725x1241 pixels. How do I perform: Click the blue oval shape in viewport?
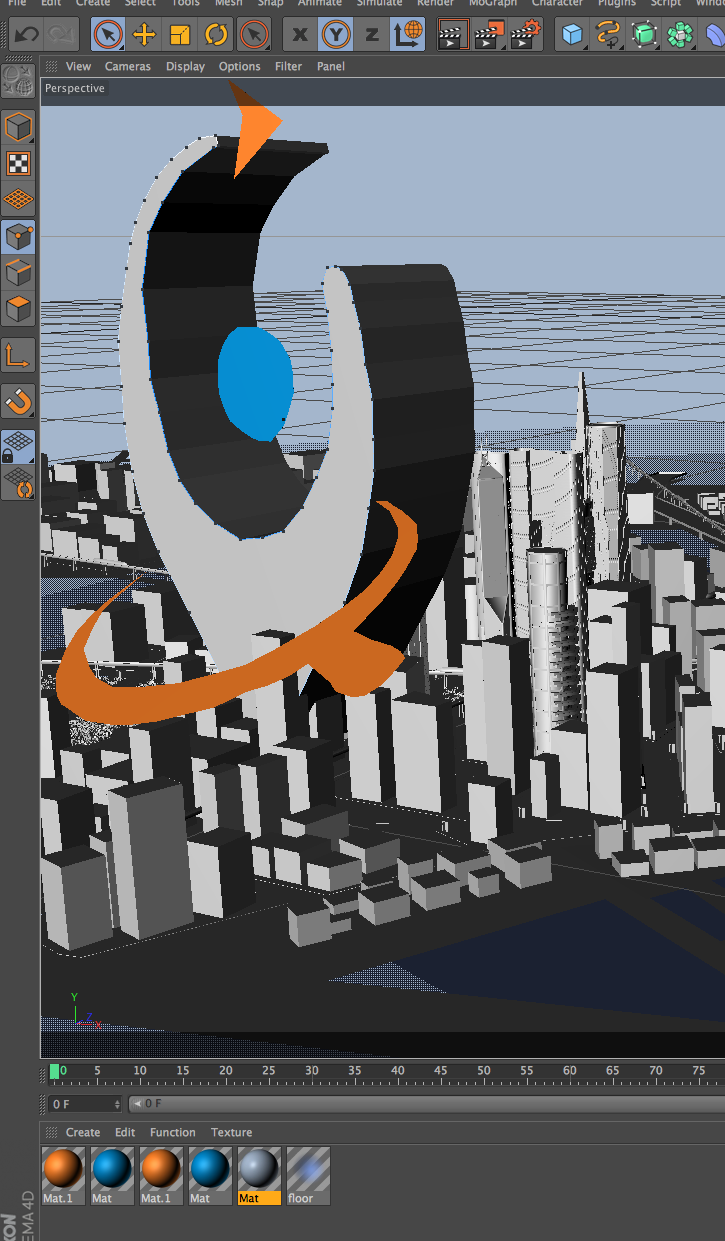click(255, 383)
